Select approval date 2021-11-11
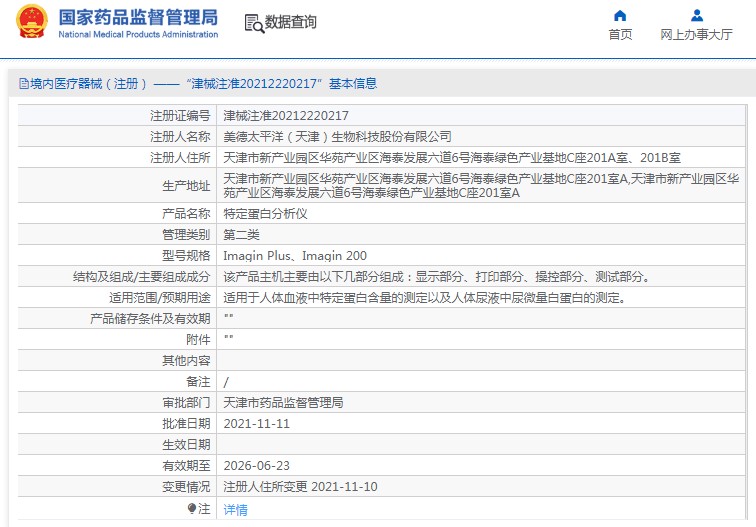Screen dimensions: 756x527 pyautogui.click(x=256, y=424)
